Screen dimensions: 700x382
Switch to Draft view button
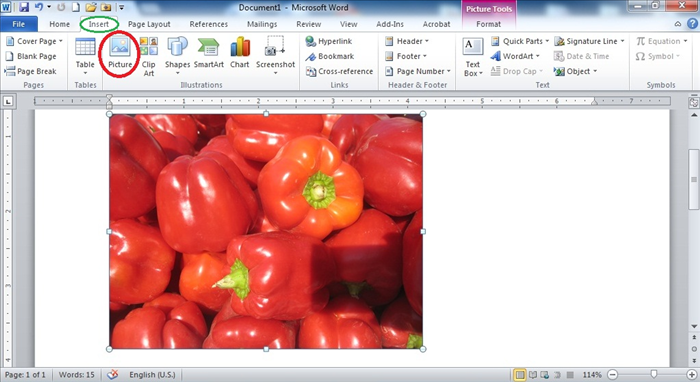tap(570, 375)
